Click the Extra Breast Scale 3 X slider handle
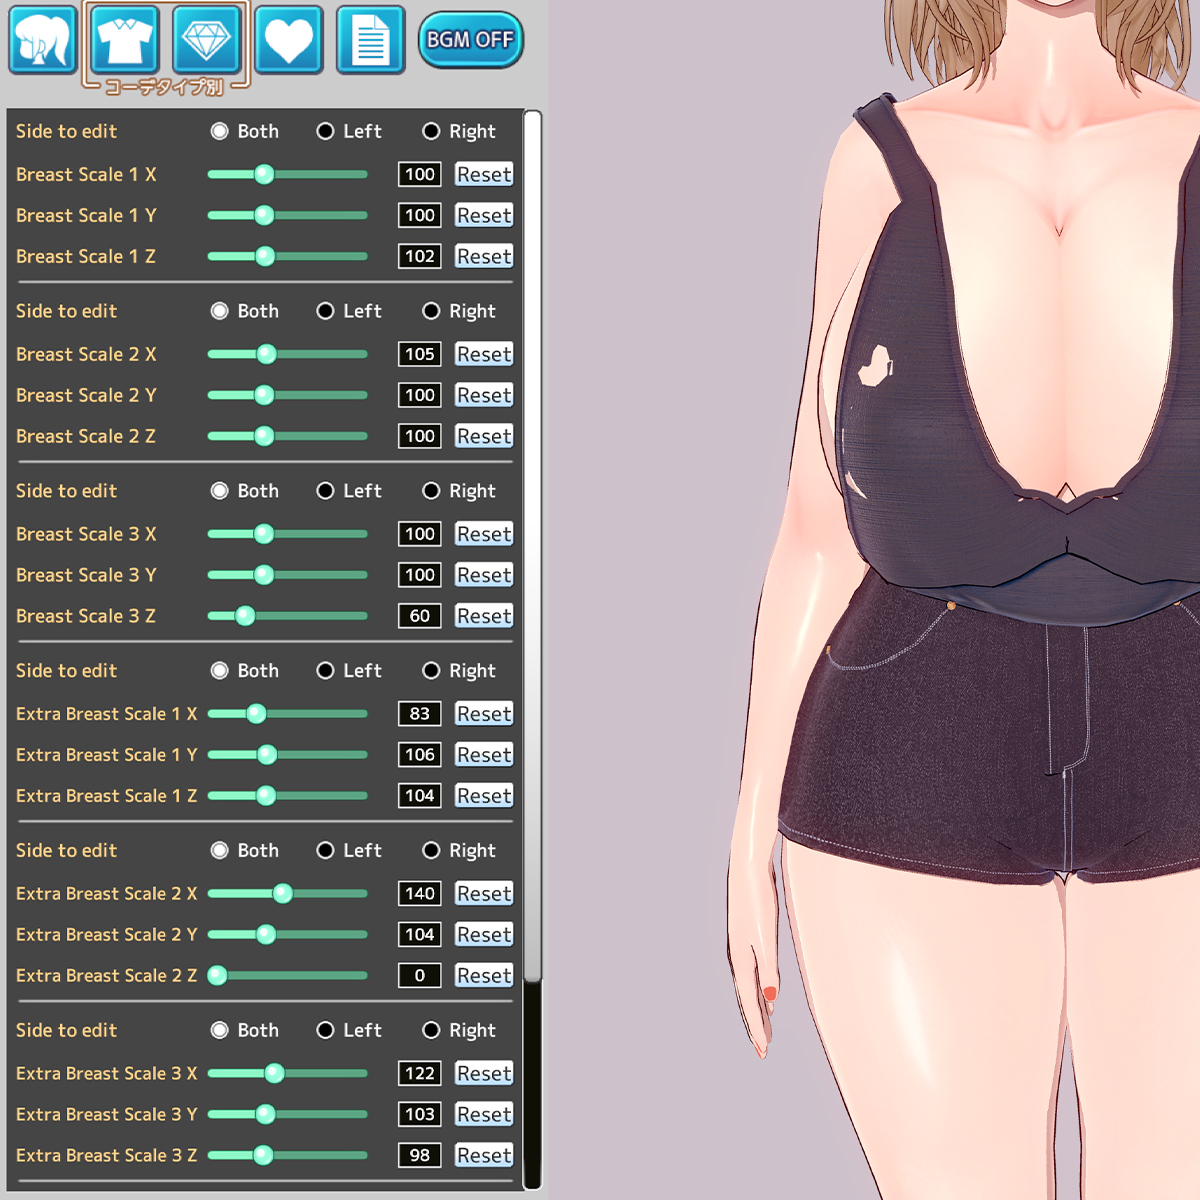The height and width of the screenshot is (1200, 1200). (274, 1073)
